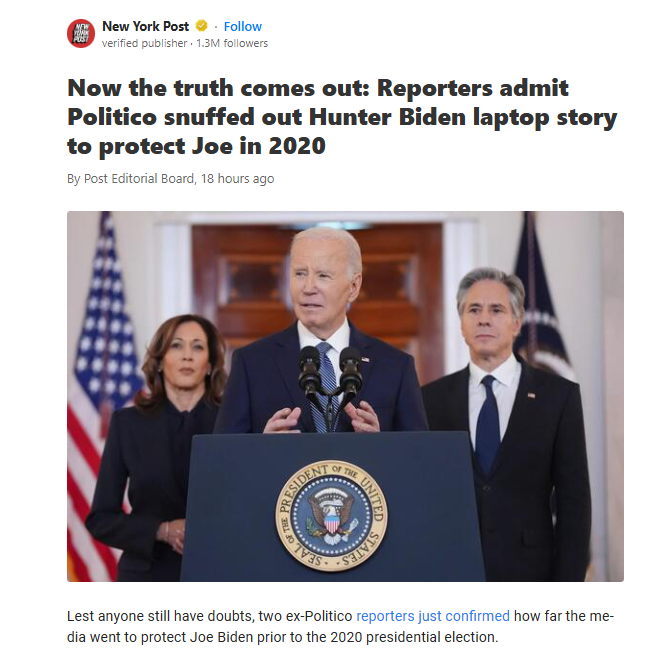The width and height of the screenshot is (655, 666).
Task: Click the 'By Post Editorial Board' byline
Action: point(131,178)
